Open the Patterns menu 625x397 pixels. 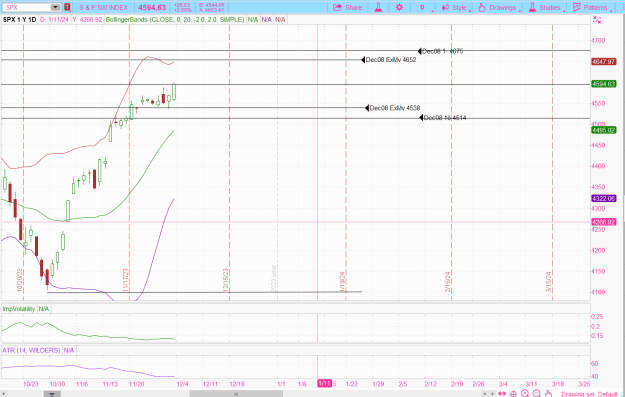[592, 8]
